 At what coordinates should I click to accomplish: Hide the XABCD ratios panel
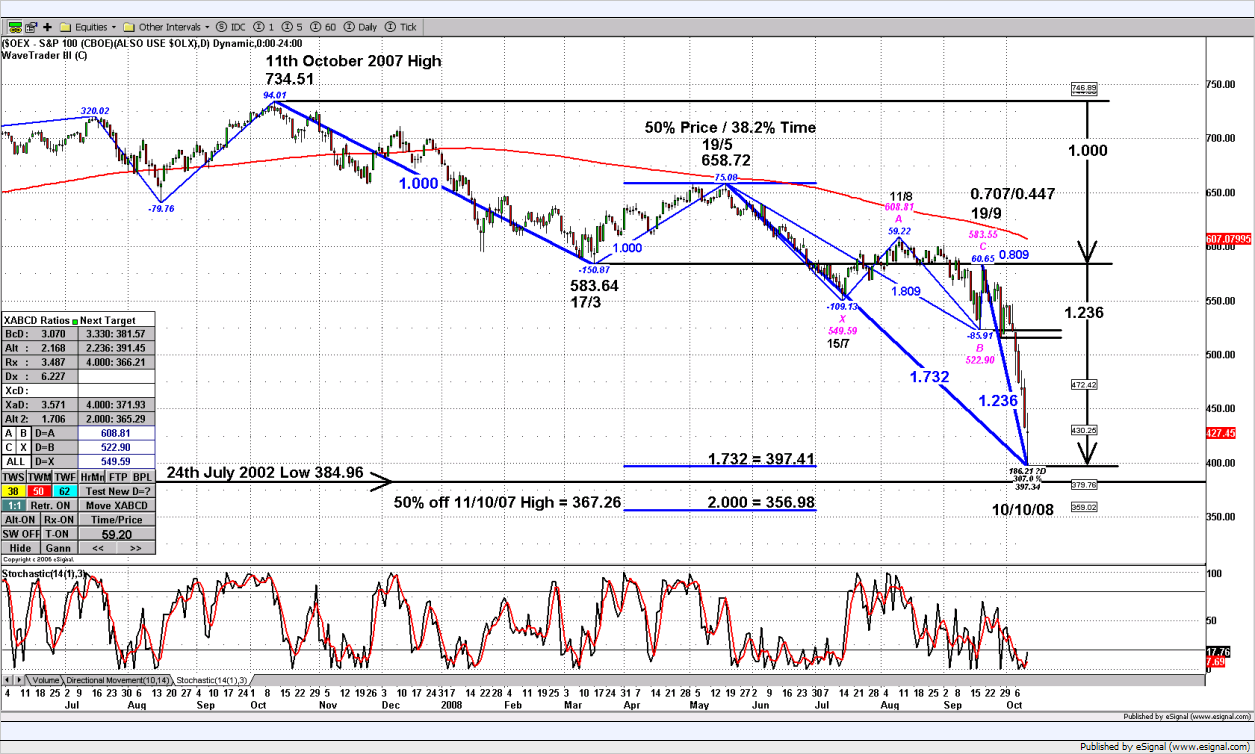pyautogui.click(x=20, y=547)
